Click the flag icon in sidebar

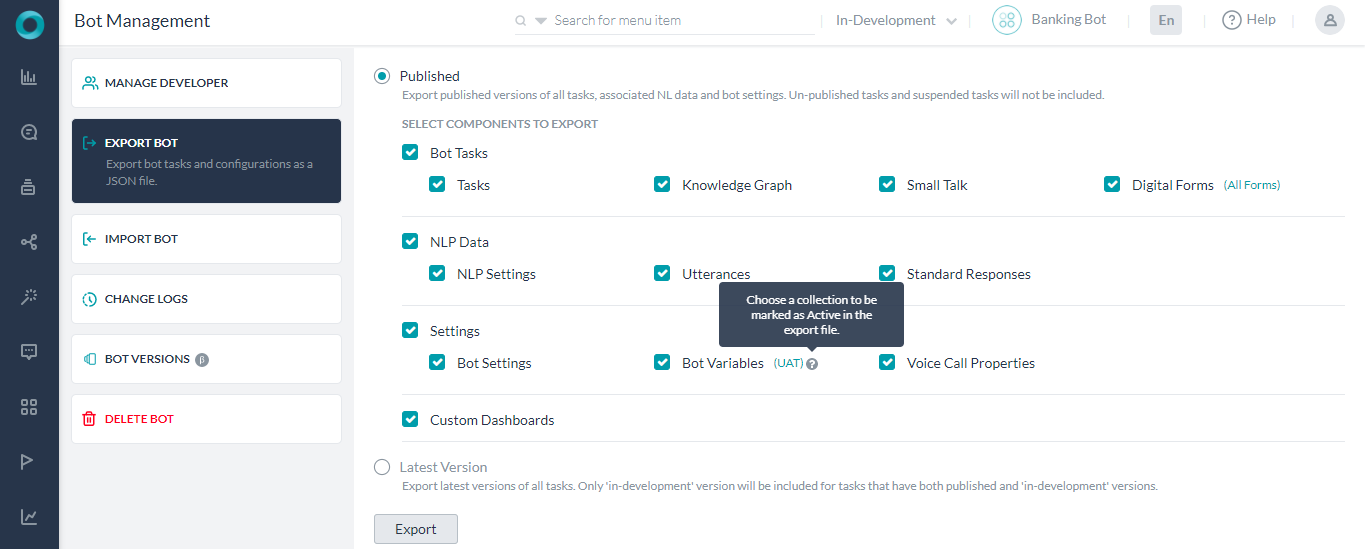point(29,461)
